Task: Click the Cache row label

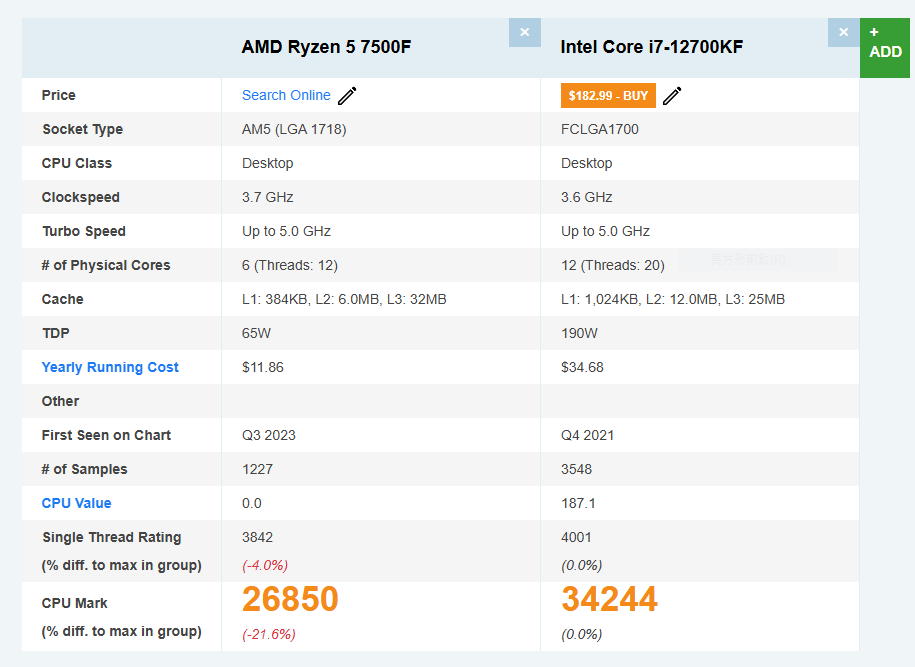Action: 62,299
